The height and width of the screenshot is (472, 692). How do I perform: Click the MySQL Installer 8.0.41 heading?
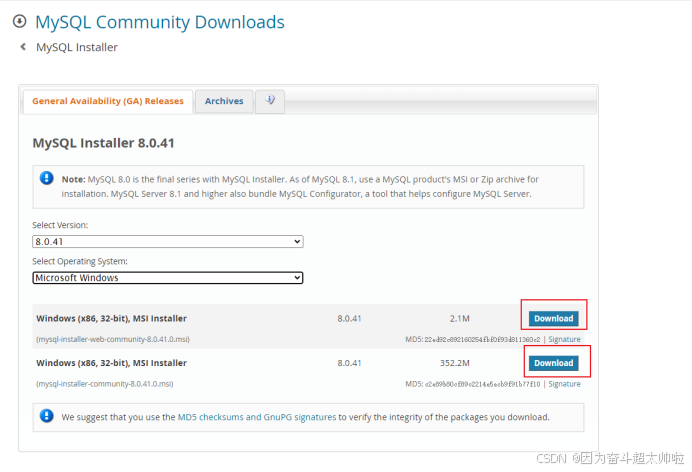point(103,143)
